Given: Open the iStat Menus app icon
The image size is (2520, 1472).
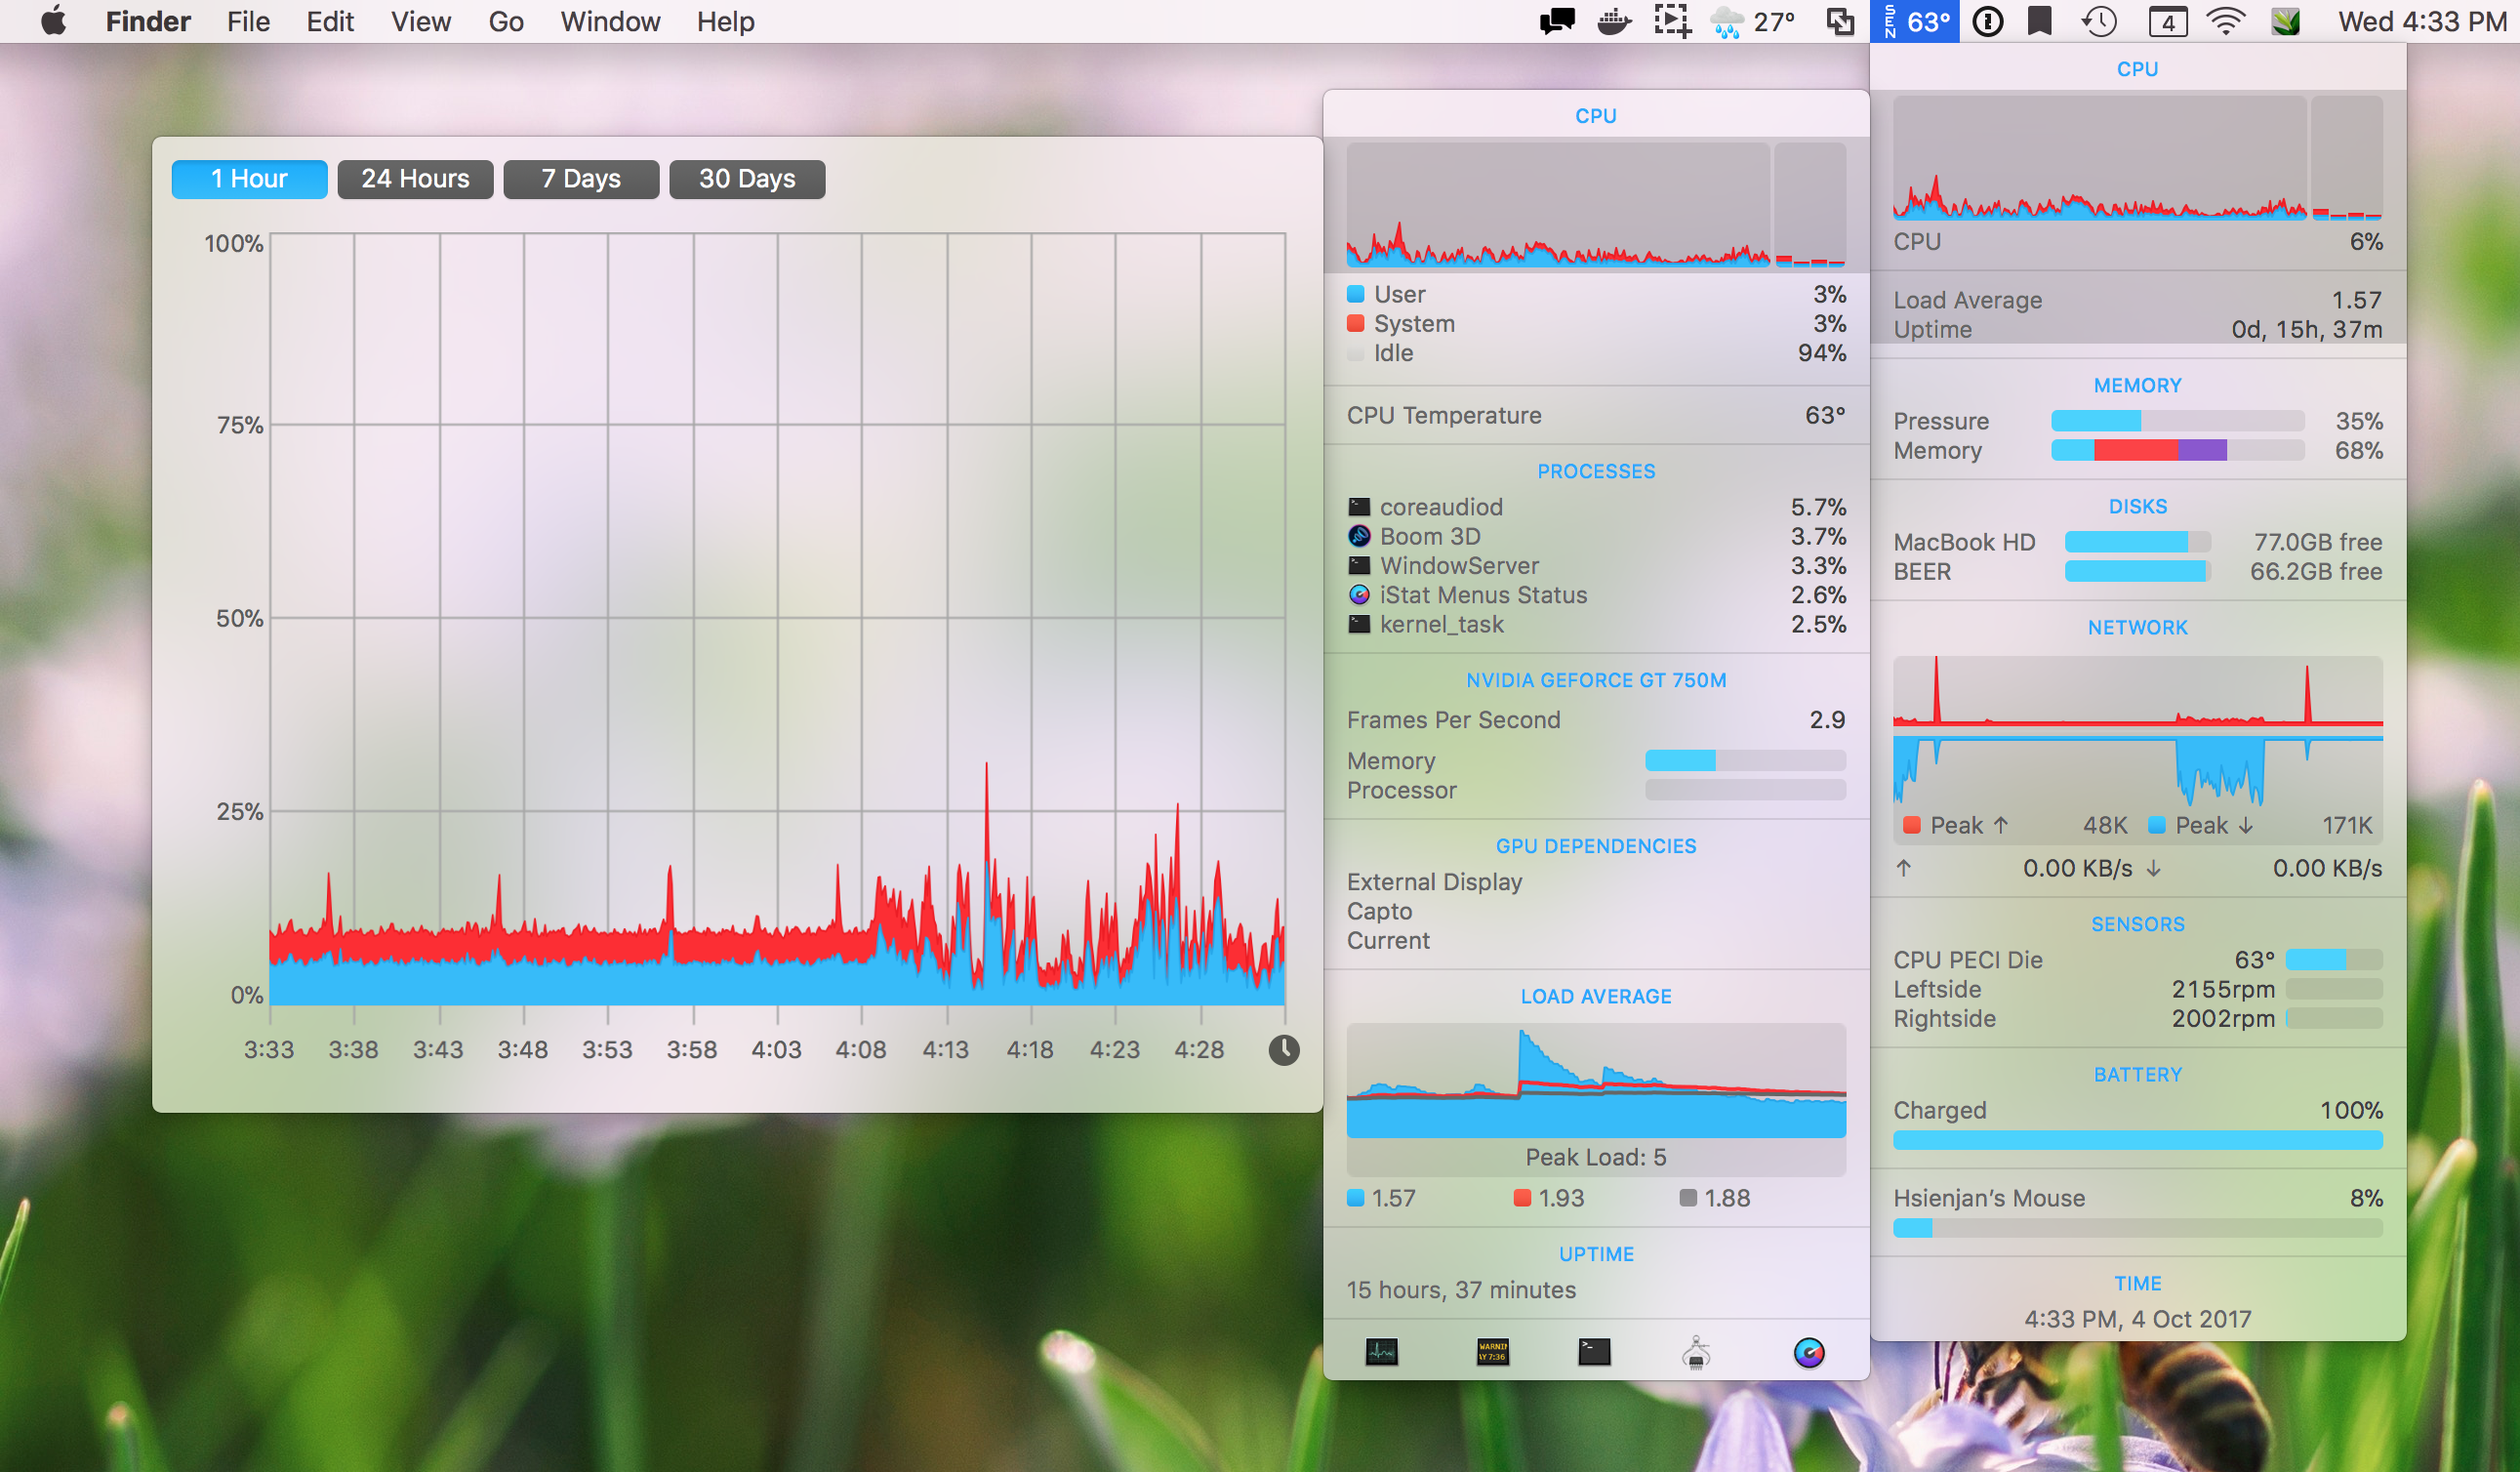Looking at the screenshot, I should [1808, 1352].
